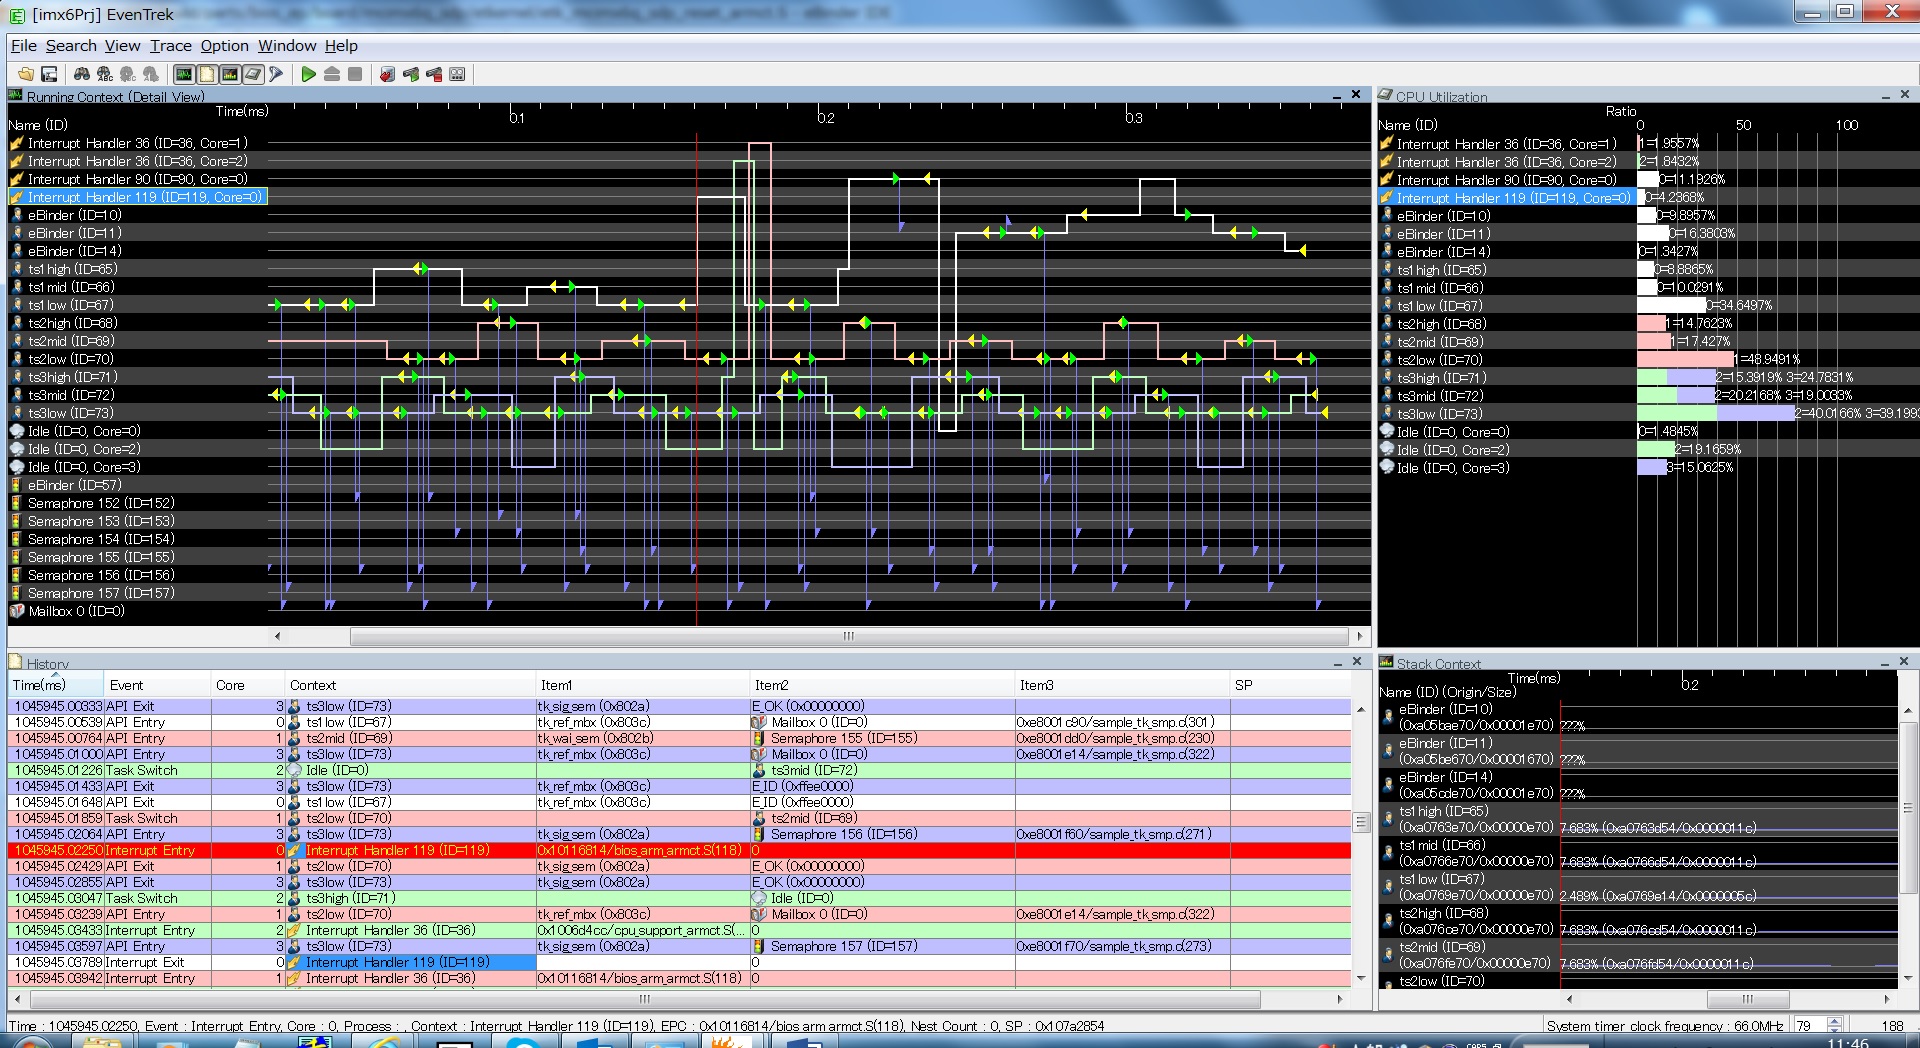Toggle the History page view button
Screen dimensions: 1920x1048
(x=207, y=74)
